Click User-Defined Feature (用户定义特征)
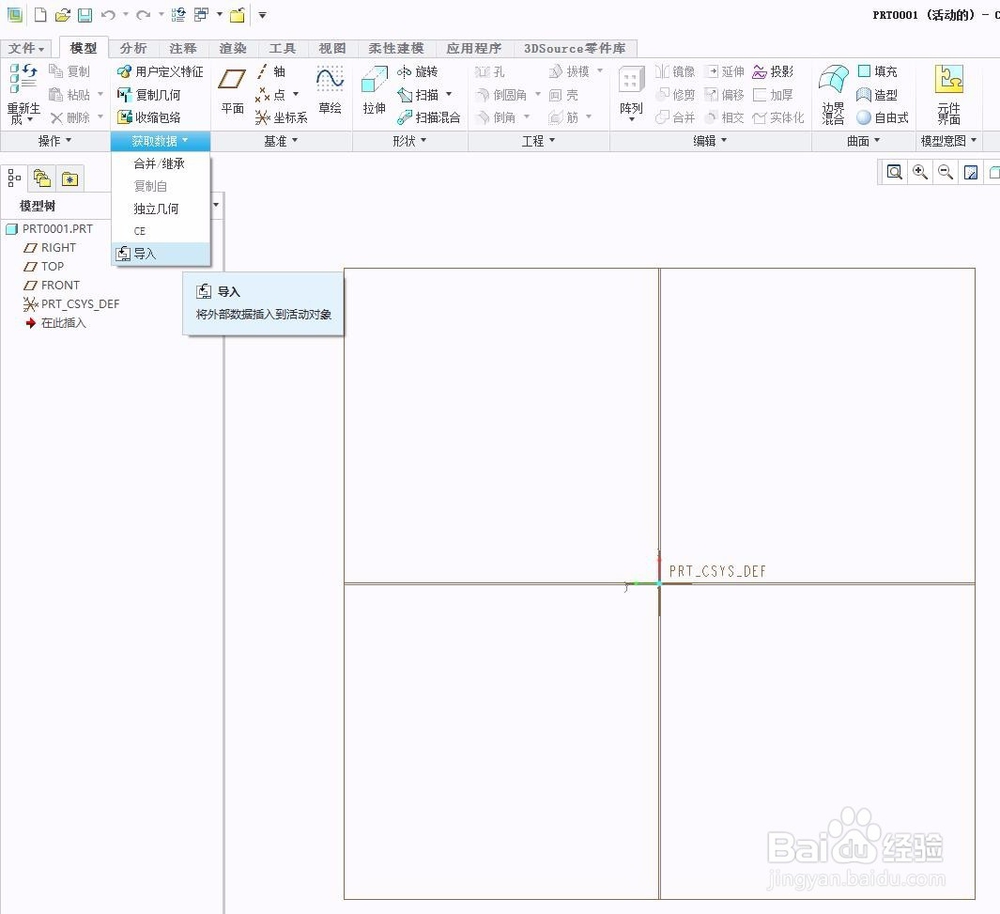This screenshot has height=914, width=1000. click(160, 71)
